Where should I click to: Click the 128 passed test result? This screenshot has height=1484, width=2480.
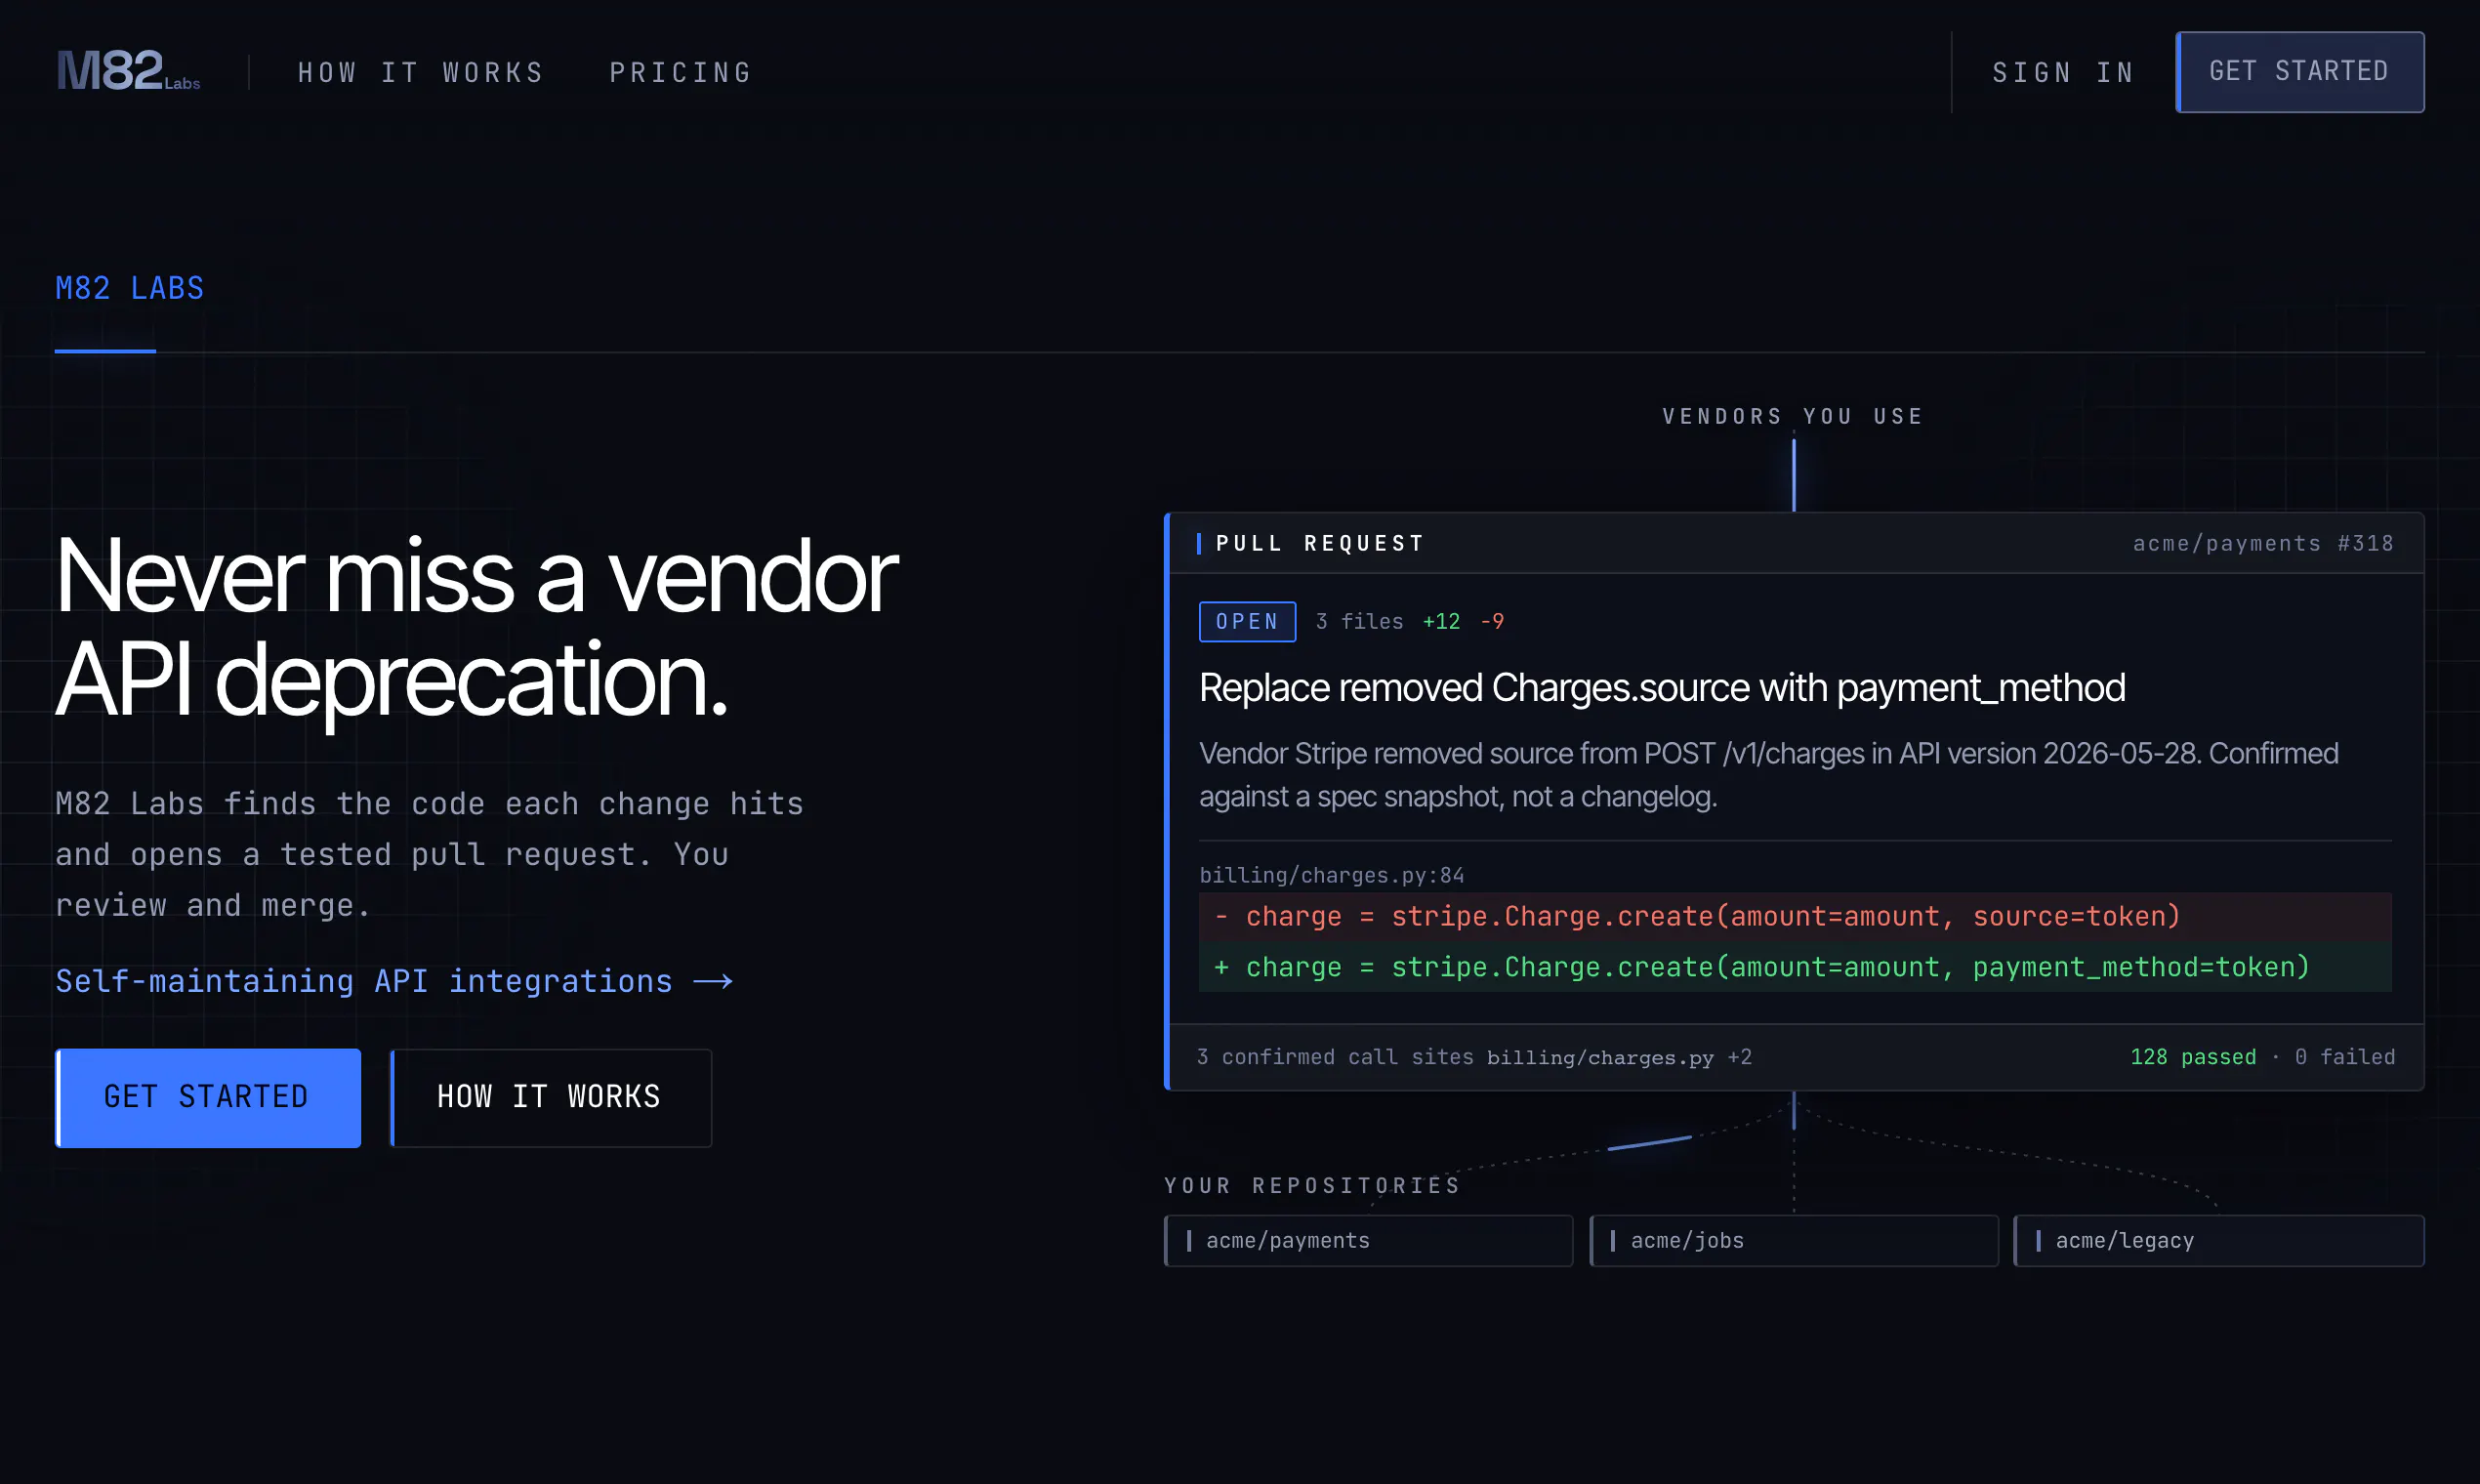(2193, 1057)
